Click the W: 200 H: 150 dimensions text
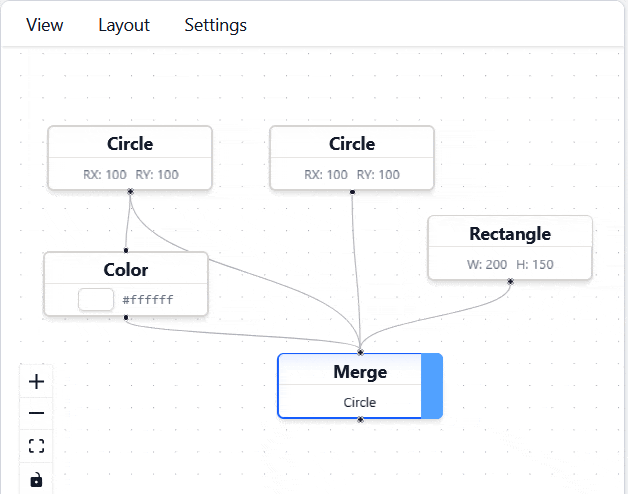Image resolution: width=628 pixels, height=494 pixels. coord(509,265)
